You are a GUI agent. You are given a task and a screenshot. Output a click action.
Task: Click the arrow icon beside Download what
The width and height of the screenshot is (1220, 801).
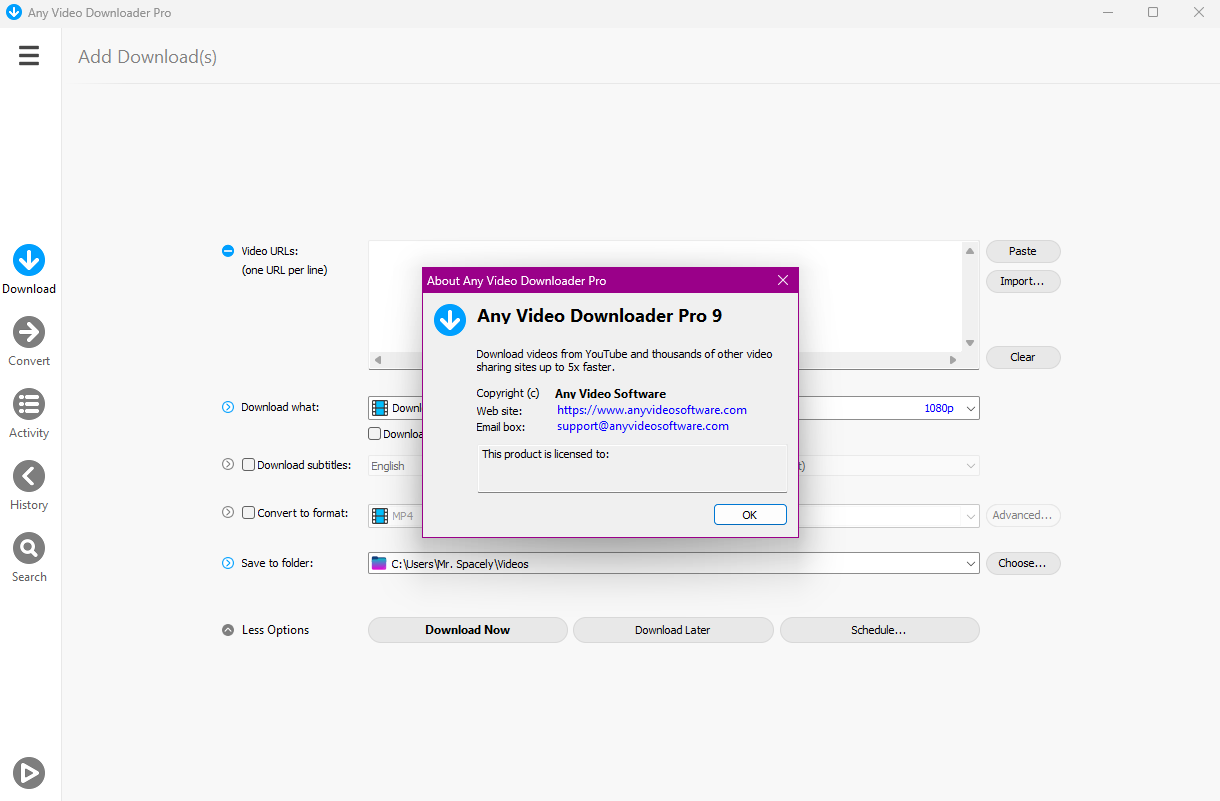coord(227,407)
